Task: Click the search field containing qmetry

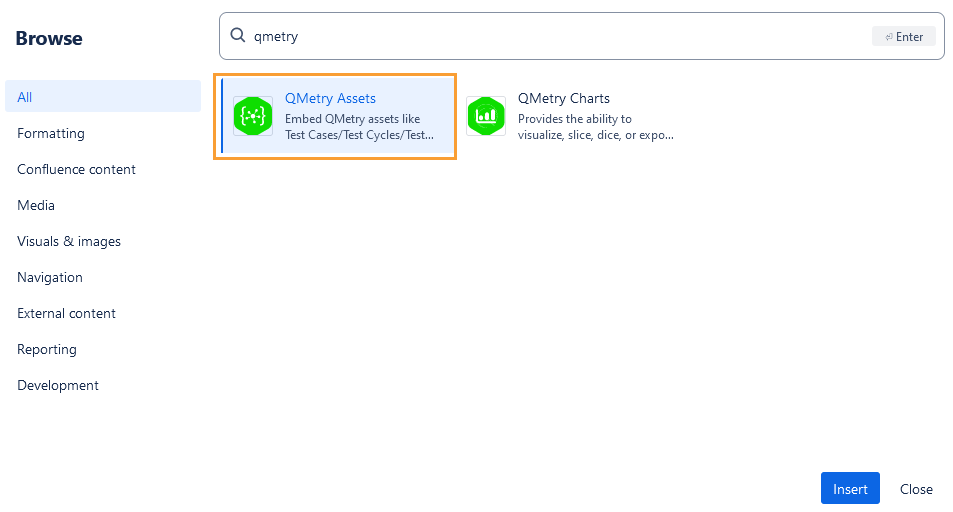Action: [x=582, y=36]
